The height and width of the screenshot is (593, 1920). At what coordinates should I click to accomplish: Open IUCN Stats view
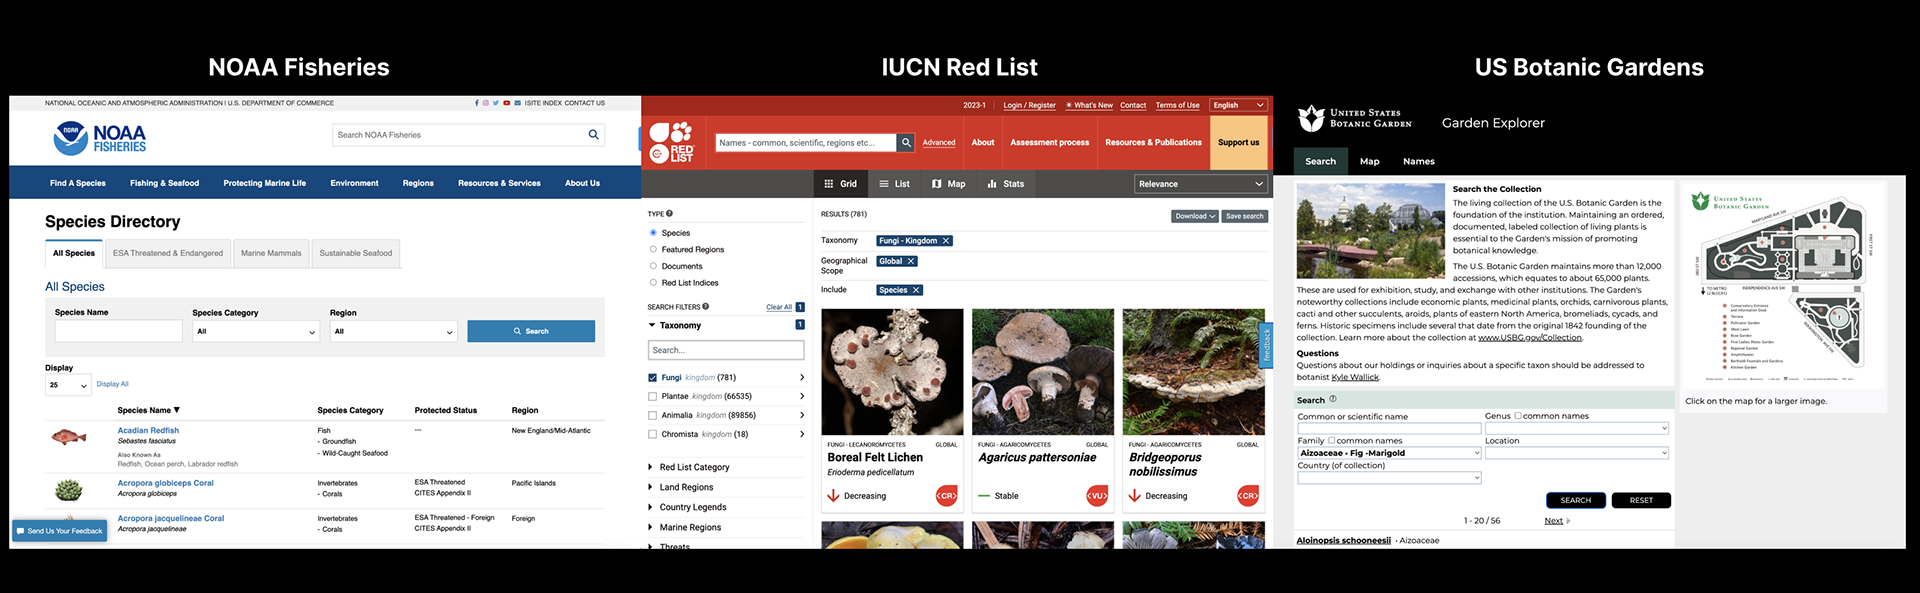(x=1006, y=184)
